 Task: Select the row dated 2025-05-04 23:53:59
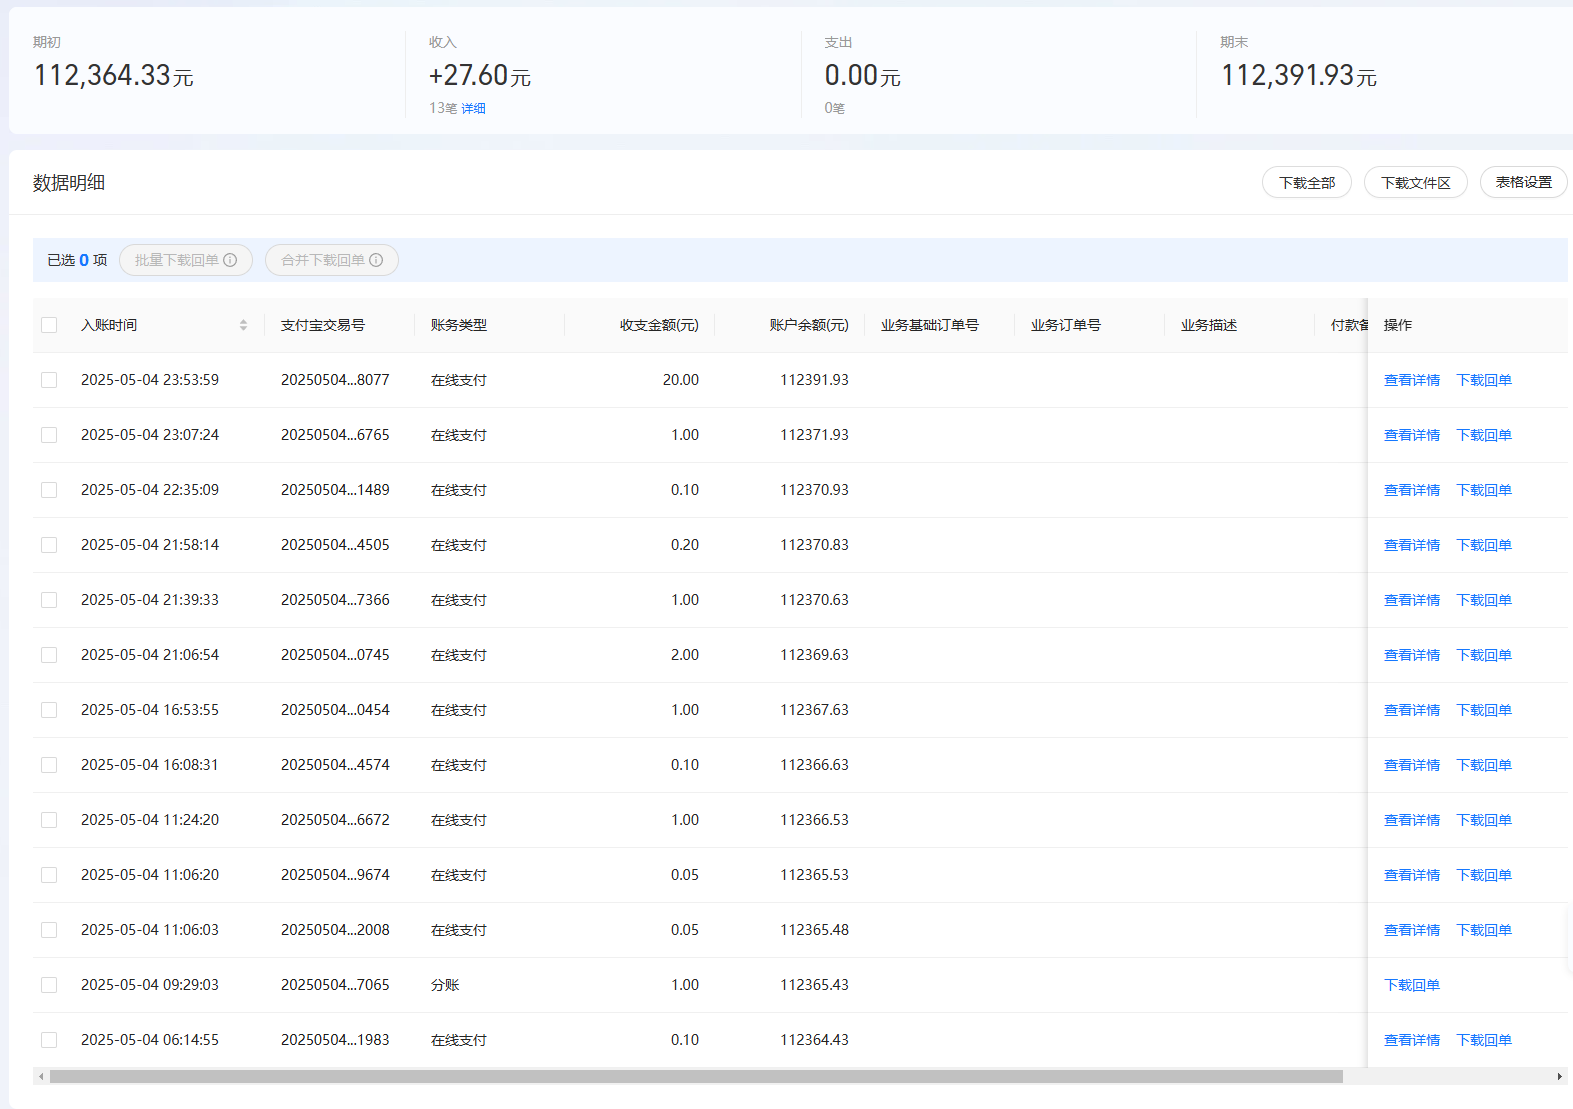[49, 380]
